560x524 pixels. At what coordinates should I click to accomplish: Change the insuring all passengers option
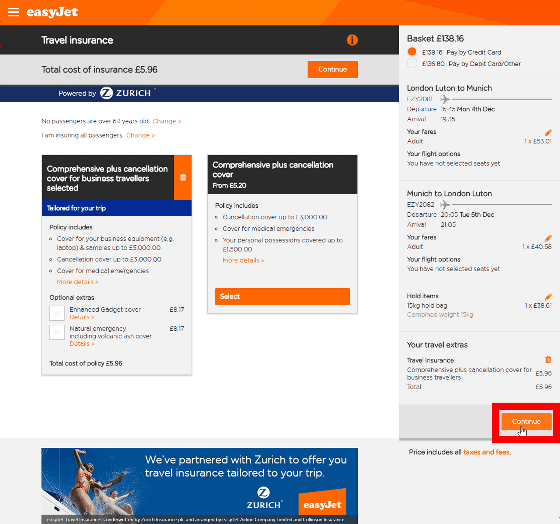click(140, 135)
